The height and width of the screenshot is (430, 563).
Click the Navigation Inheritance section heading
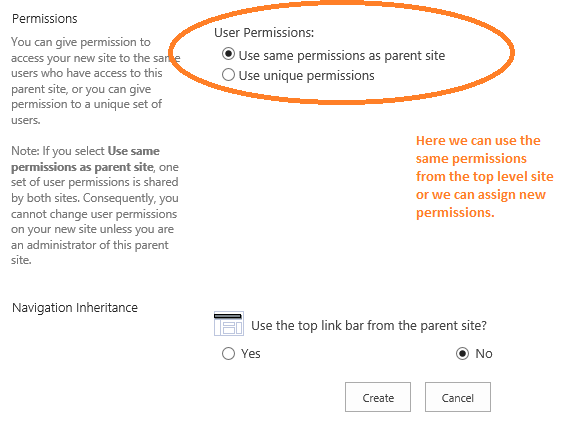[75, 308]
